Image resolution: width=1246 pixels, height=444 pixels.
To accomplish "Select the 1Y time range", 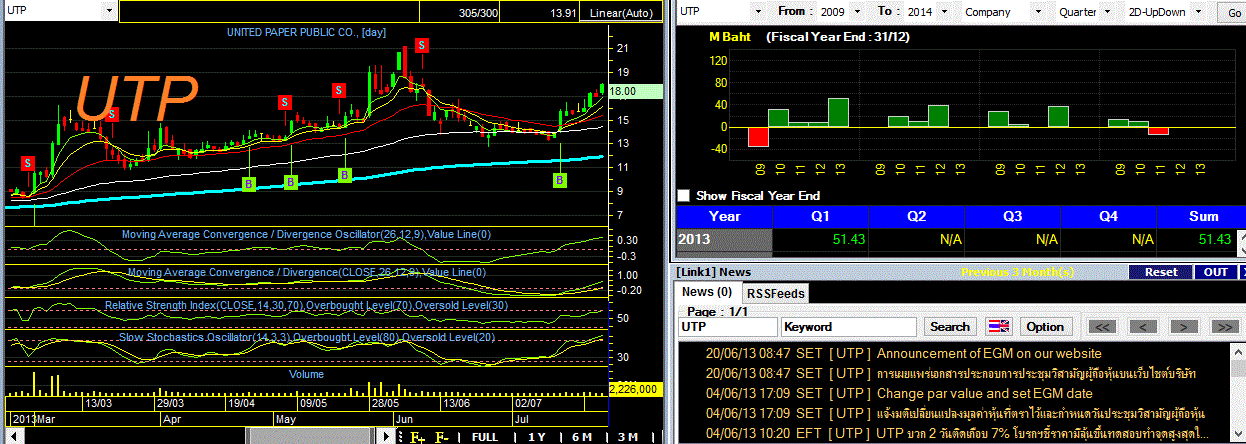I will 537,437.
